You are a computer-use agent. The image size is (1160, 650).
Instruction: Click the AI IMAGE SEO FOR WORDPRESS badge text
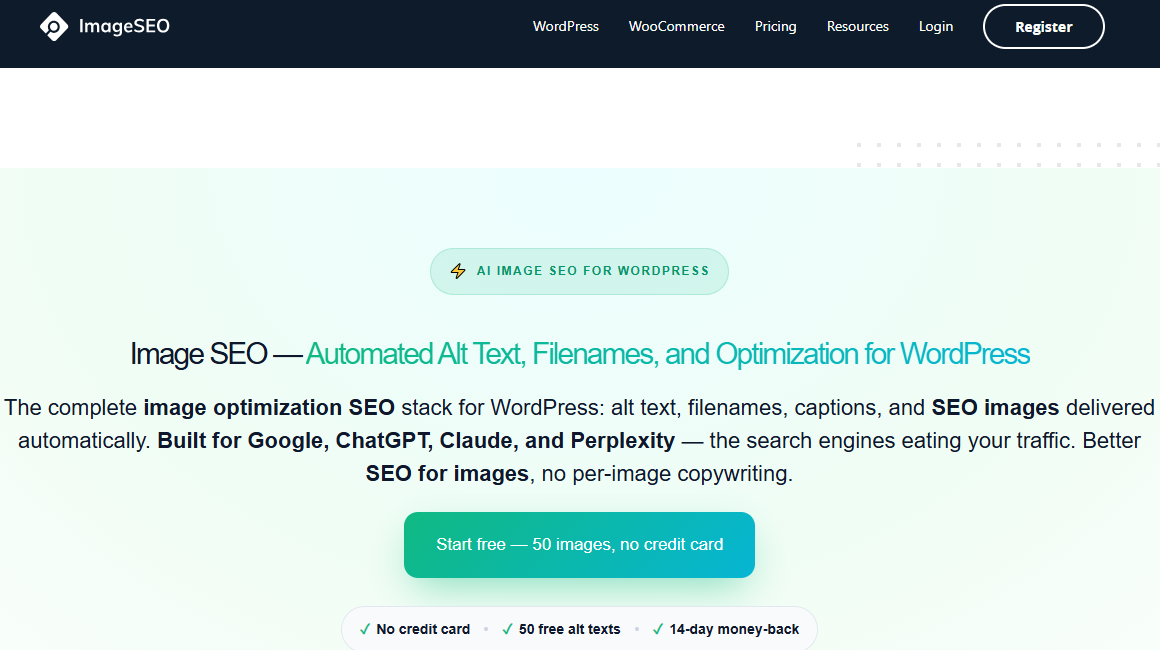pyautogui.click(x=593, y=271)
